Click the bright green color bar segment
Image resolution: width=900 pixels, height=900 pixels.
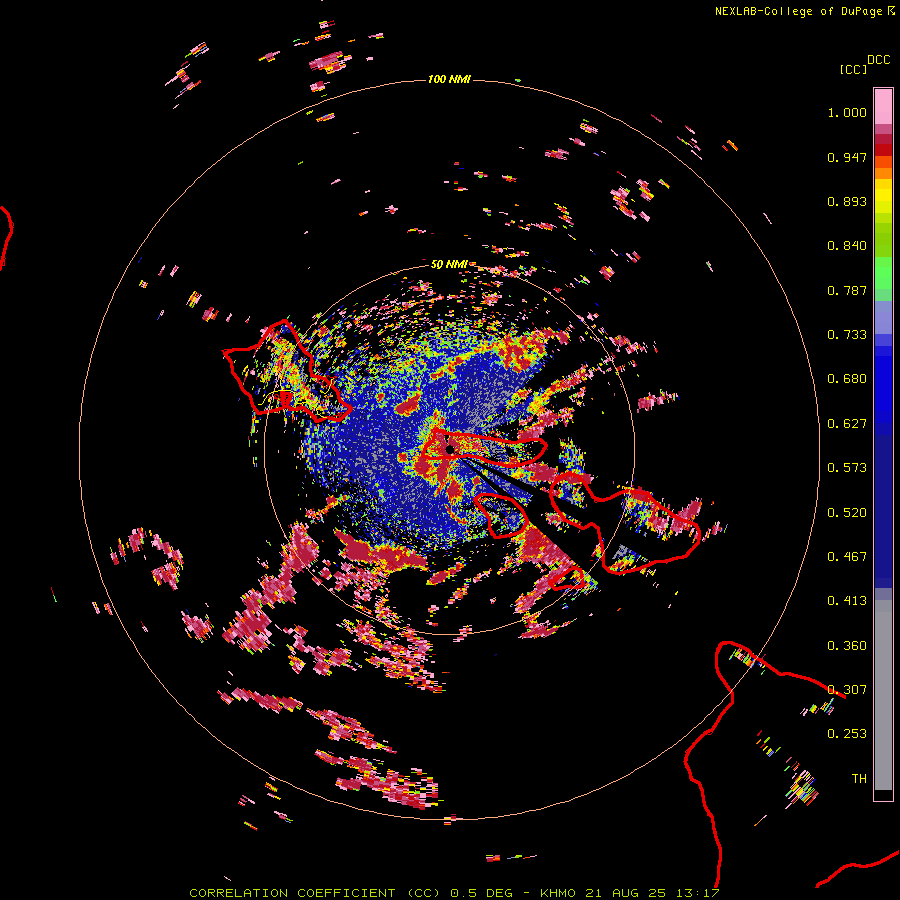pos(883,273)
